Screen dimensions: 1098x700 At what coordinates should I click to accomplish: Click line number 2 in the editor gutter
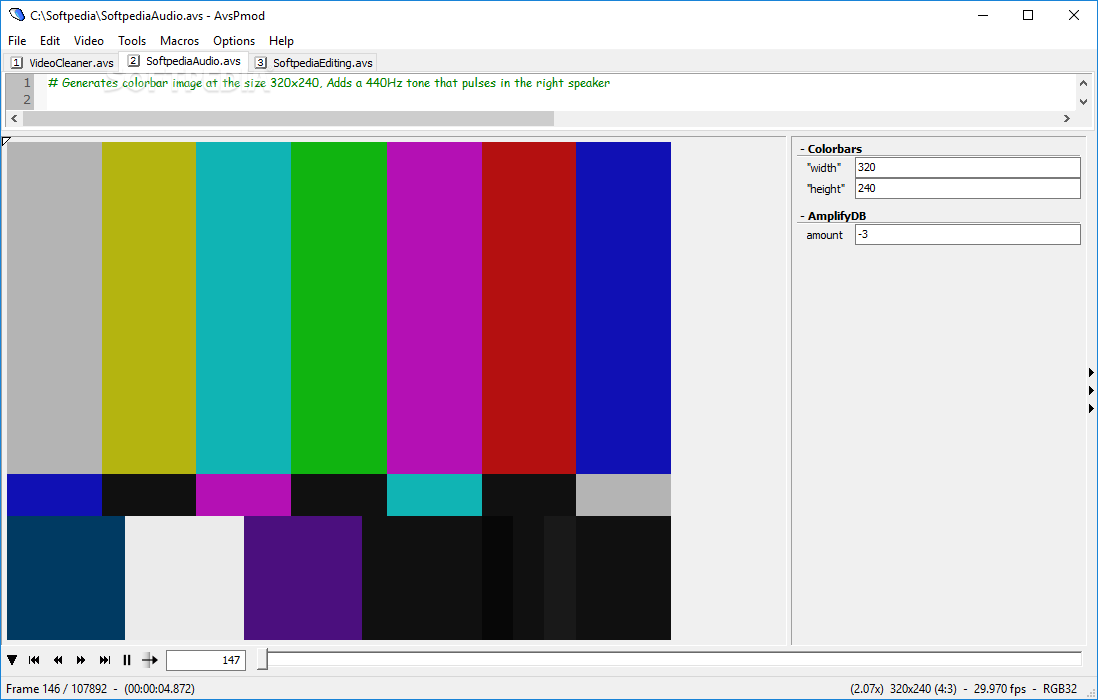[27, 99]
